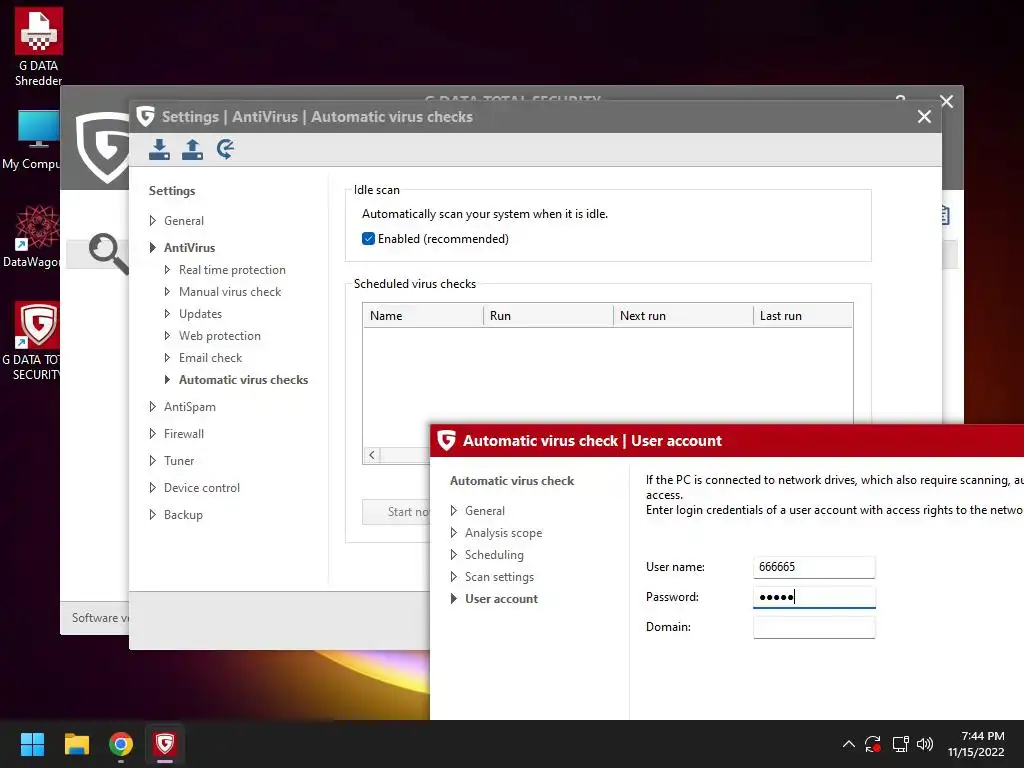1024x768 pixels.
Task: Expand Device control settings arrow
Action: tap(152, 488)
